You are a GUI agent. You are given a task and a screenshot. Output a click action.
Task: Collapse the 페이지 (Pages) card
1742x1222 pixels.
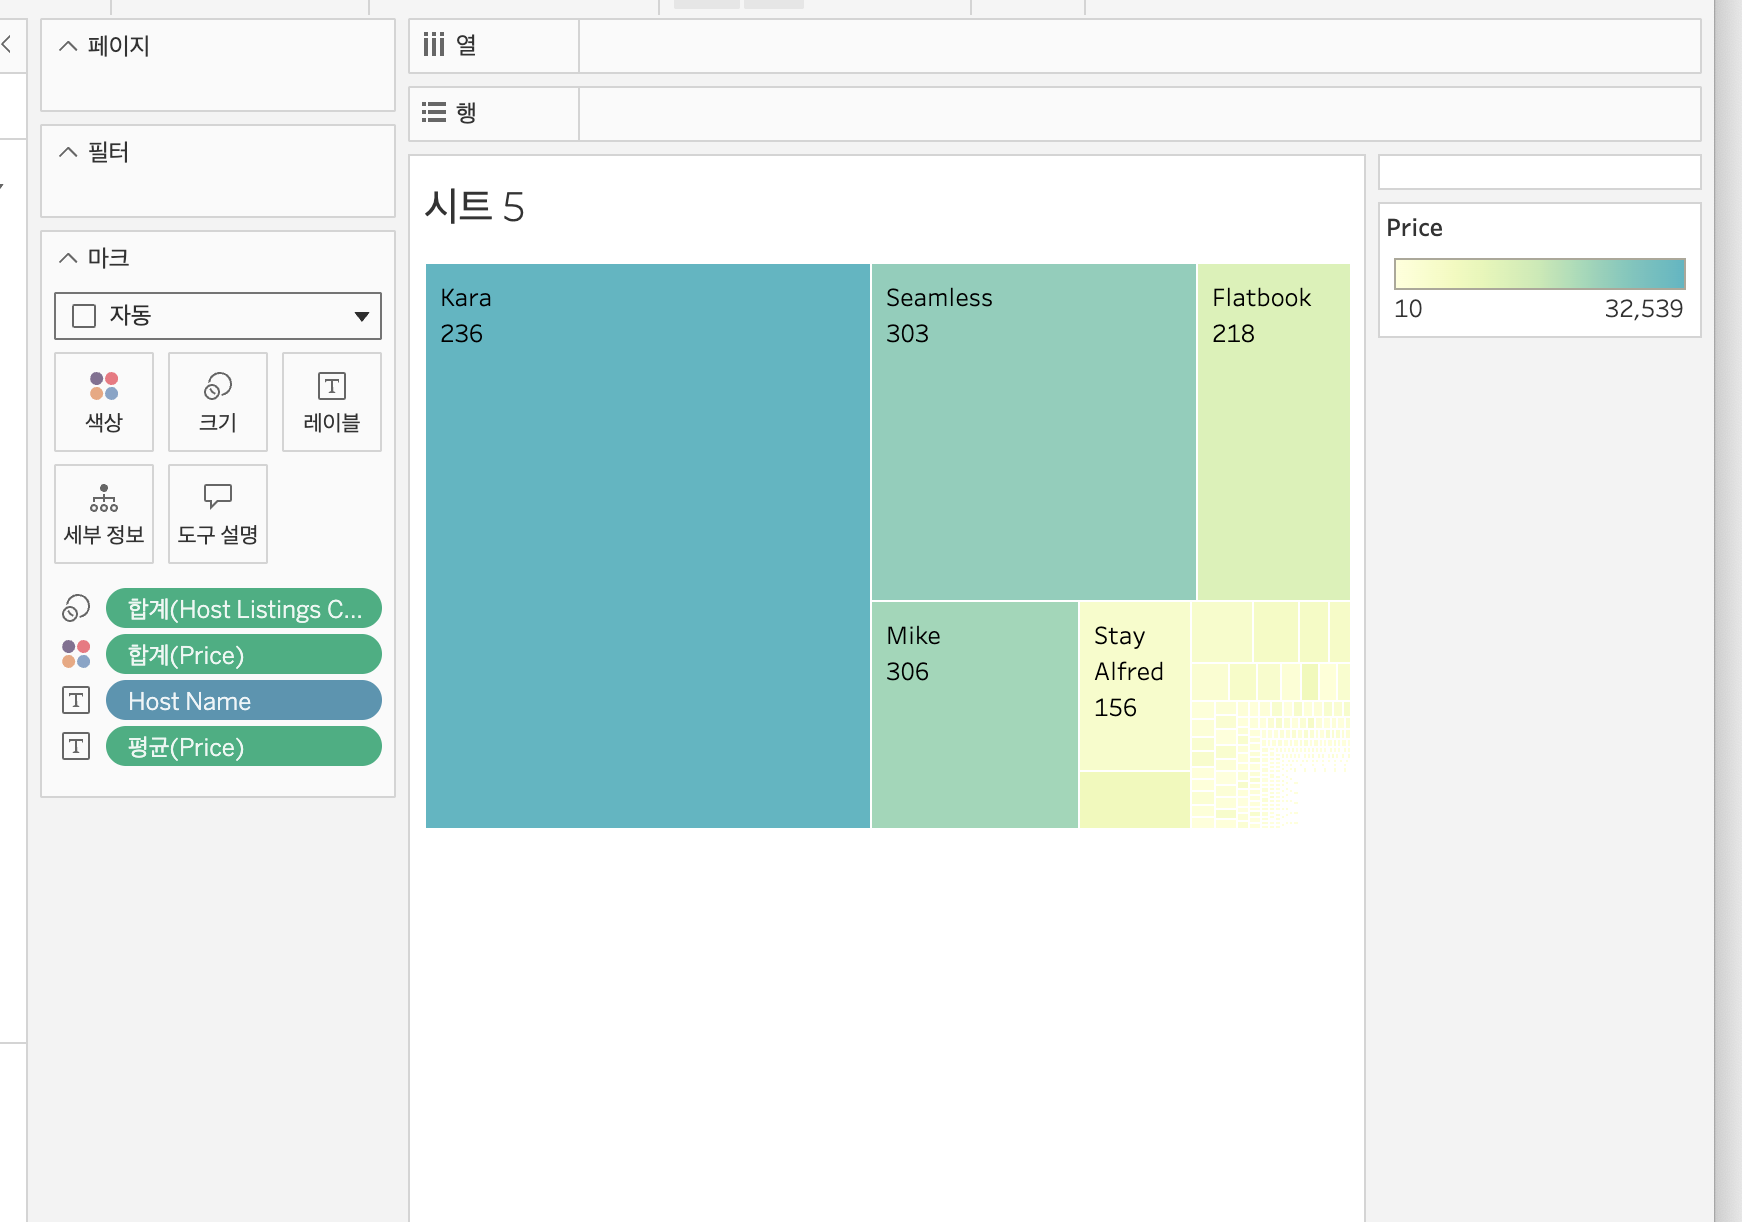pos(68,46)
